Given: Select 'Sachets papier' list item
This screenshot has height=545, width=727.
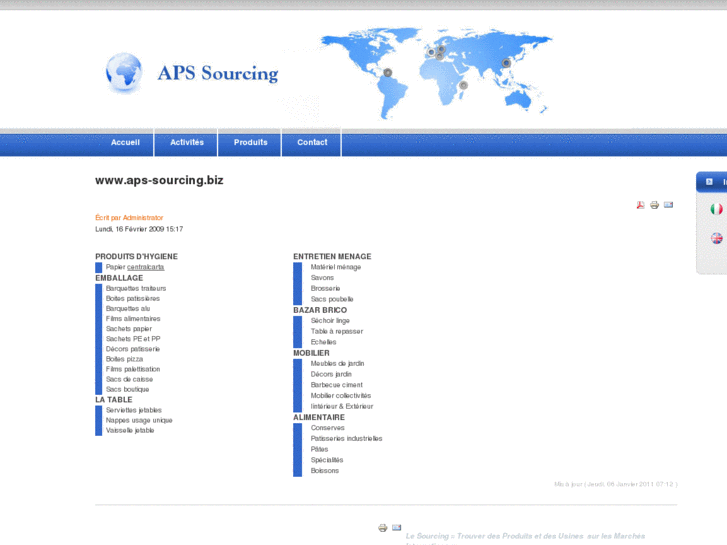Looking at the screenshot, I should pos(129,329).
